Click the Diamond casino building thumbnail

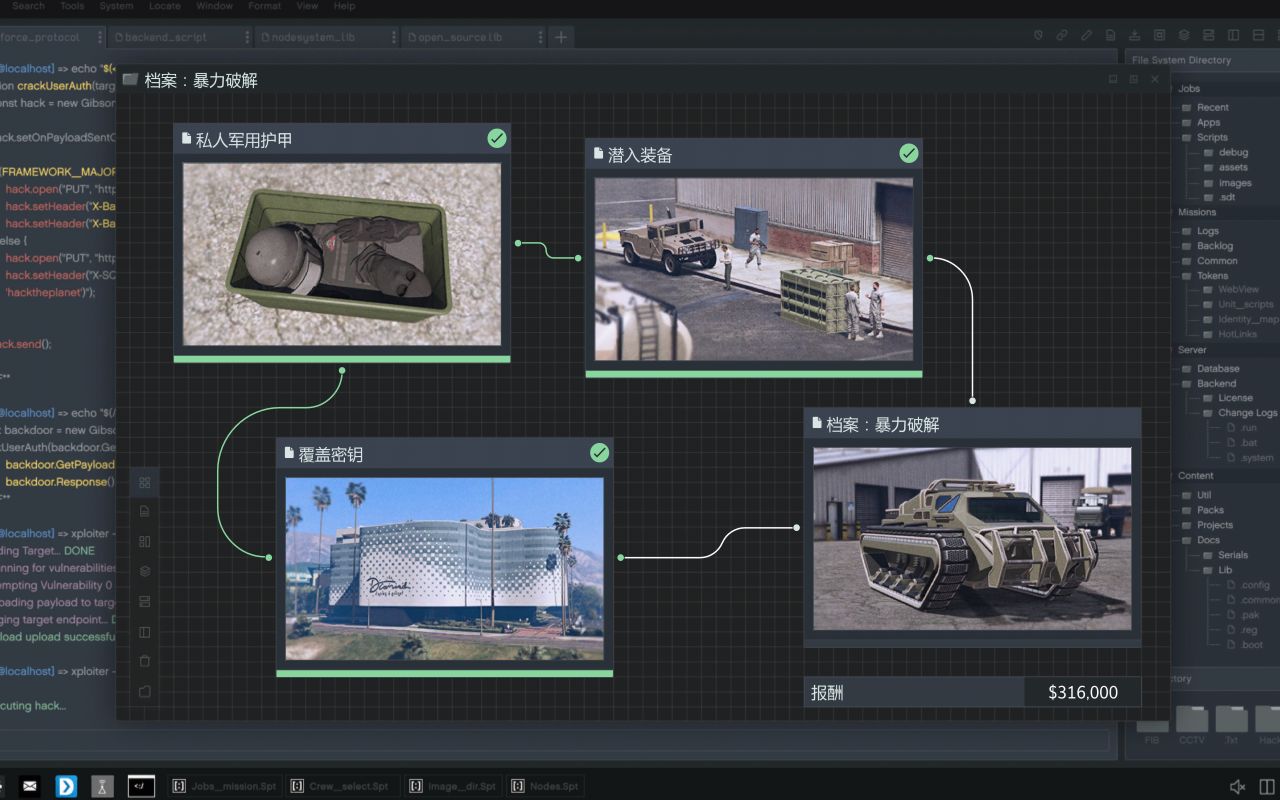[445, 568]
